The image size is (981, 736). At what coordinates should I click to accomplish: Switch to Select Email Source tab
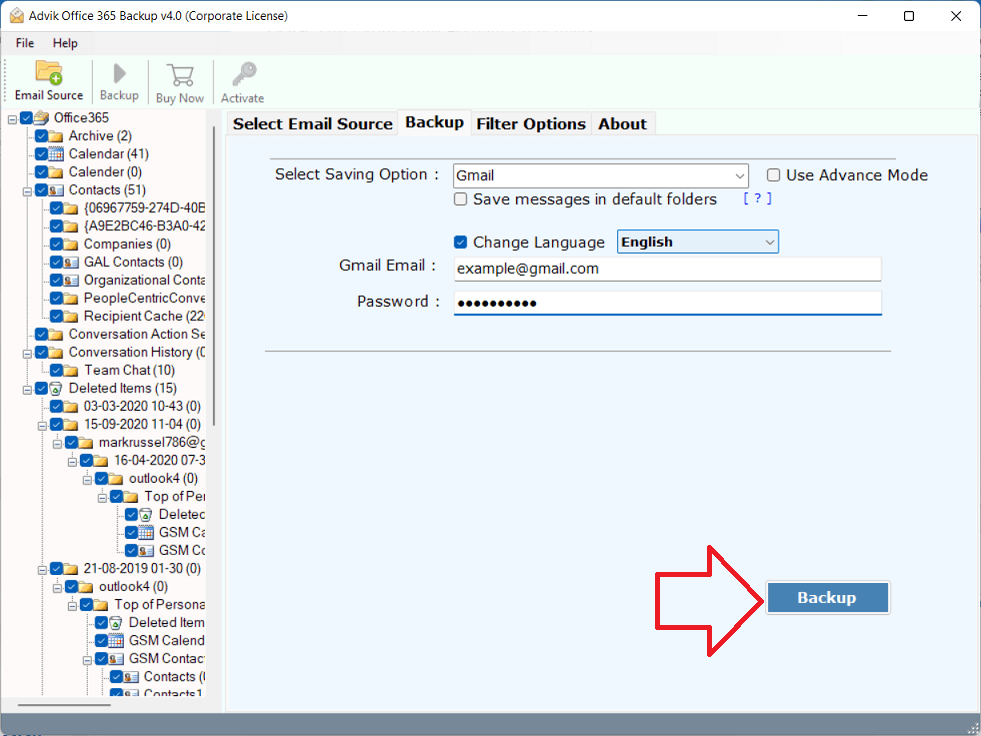(312, 124)
